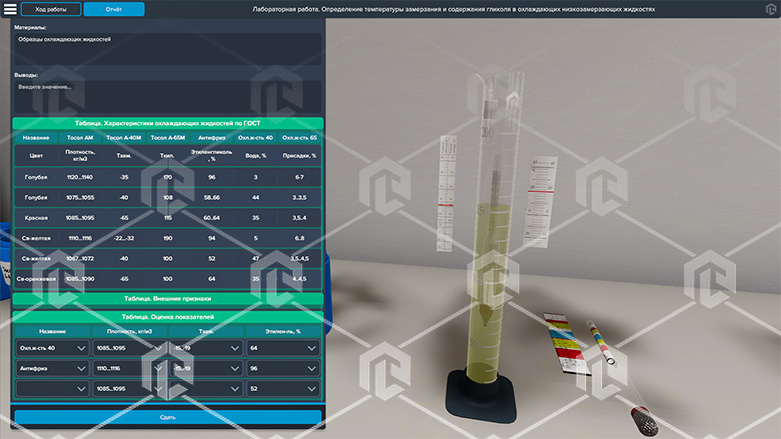
Task: Open the 52 ethylene glycol dropdown
Action: point(283,389)
